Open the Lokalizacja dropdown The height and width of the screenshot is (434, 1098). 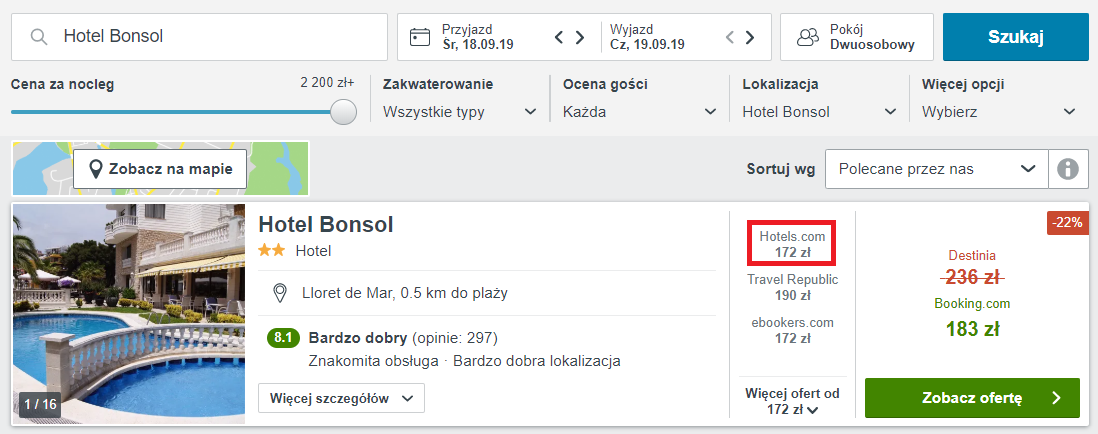(820, 112)
